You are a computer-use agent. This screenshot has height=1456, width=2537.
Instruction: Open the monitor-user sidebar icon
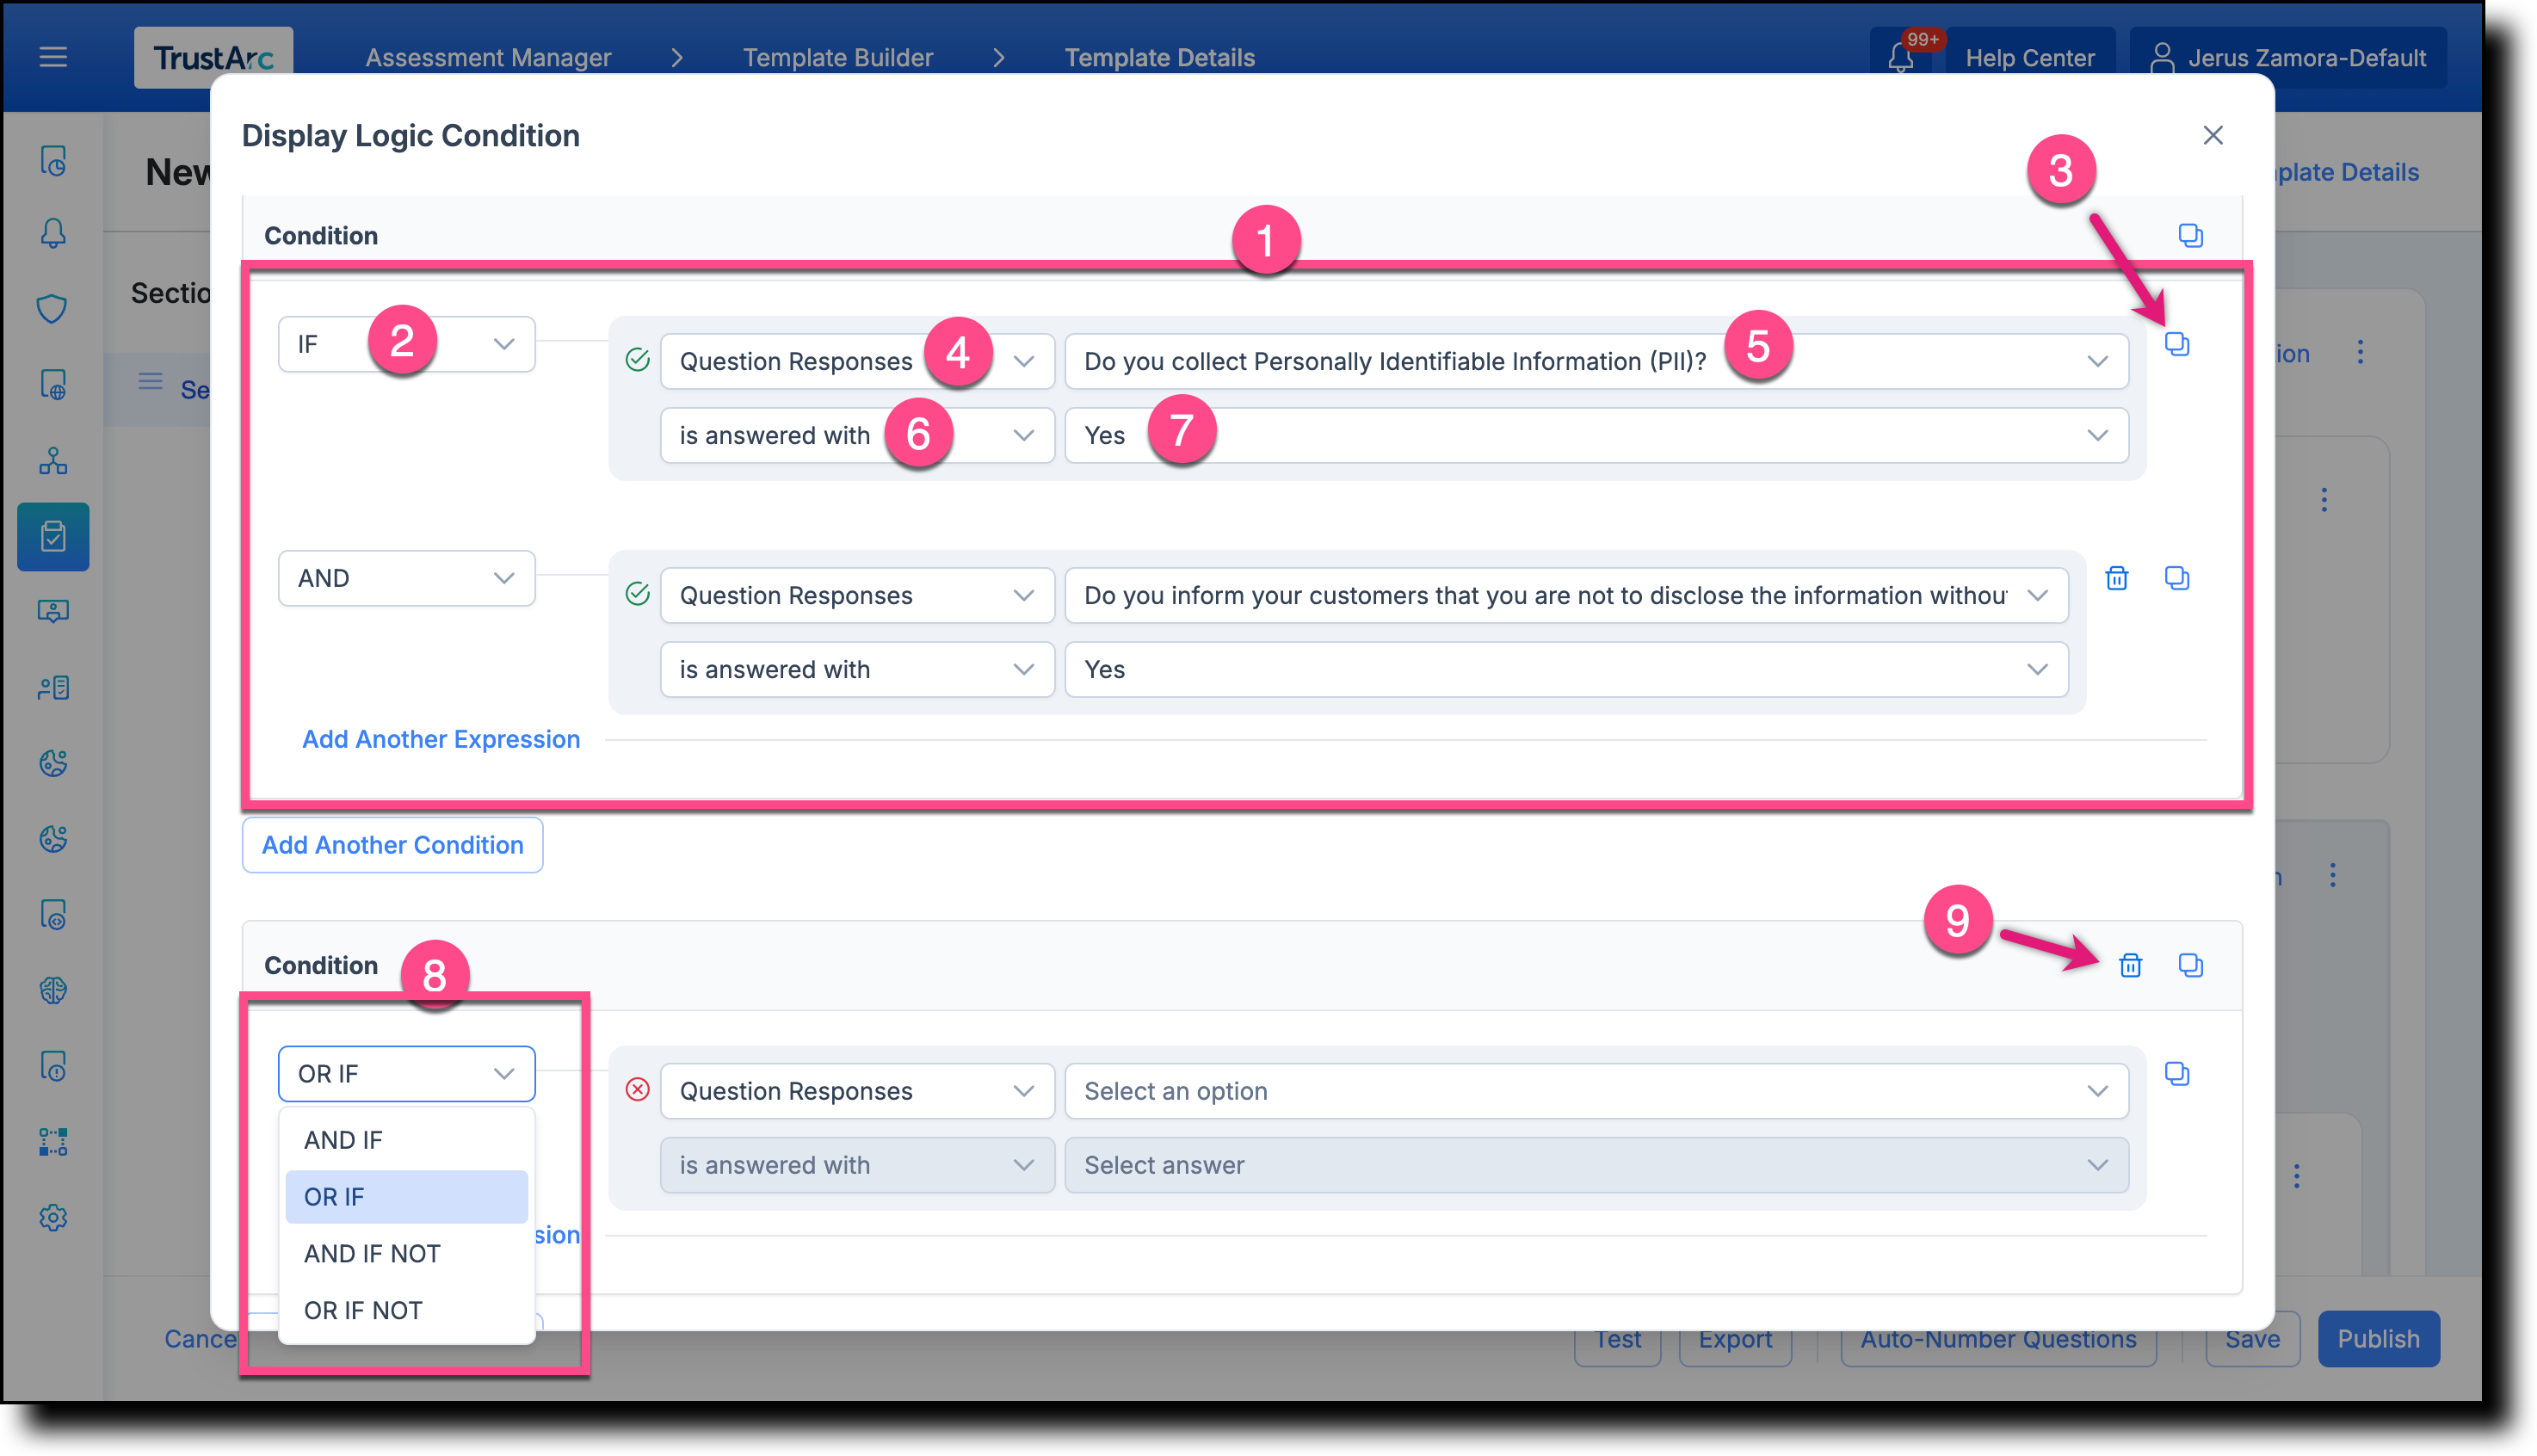53,611
